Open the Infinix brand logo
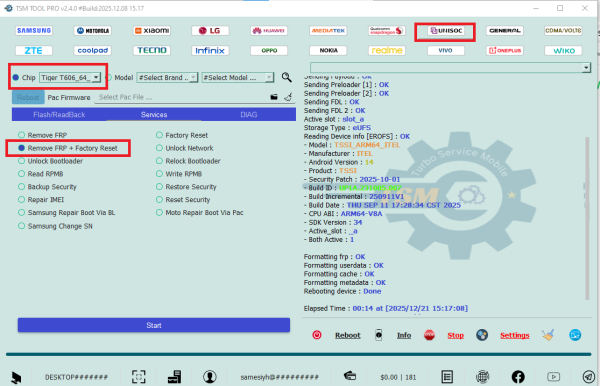 point(210,50)
